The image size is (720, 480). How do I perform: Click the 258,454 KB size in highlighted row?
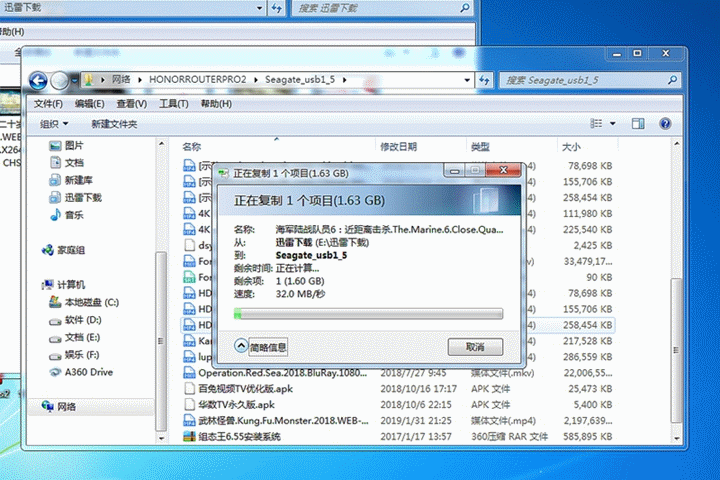click(587, 325)
